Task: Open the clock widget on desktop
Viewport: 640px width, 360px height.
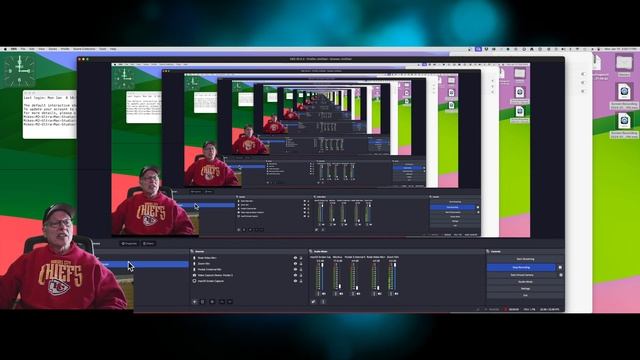Action: 19,70
